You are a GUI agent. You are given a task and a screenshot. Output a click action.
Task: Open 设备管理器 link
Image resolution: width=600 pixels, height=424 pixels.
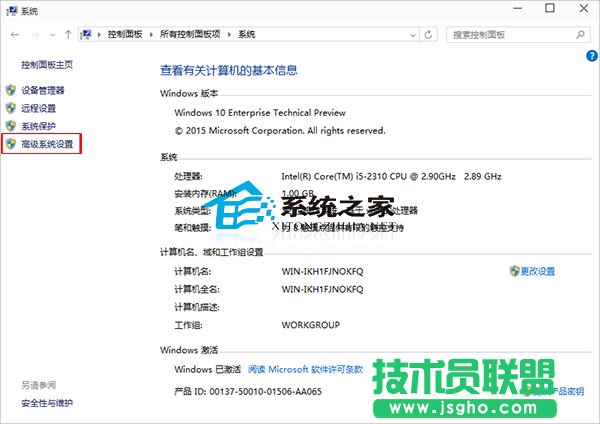pos(43,90)
